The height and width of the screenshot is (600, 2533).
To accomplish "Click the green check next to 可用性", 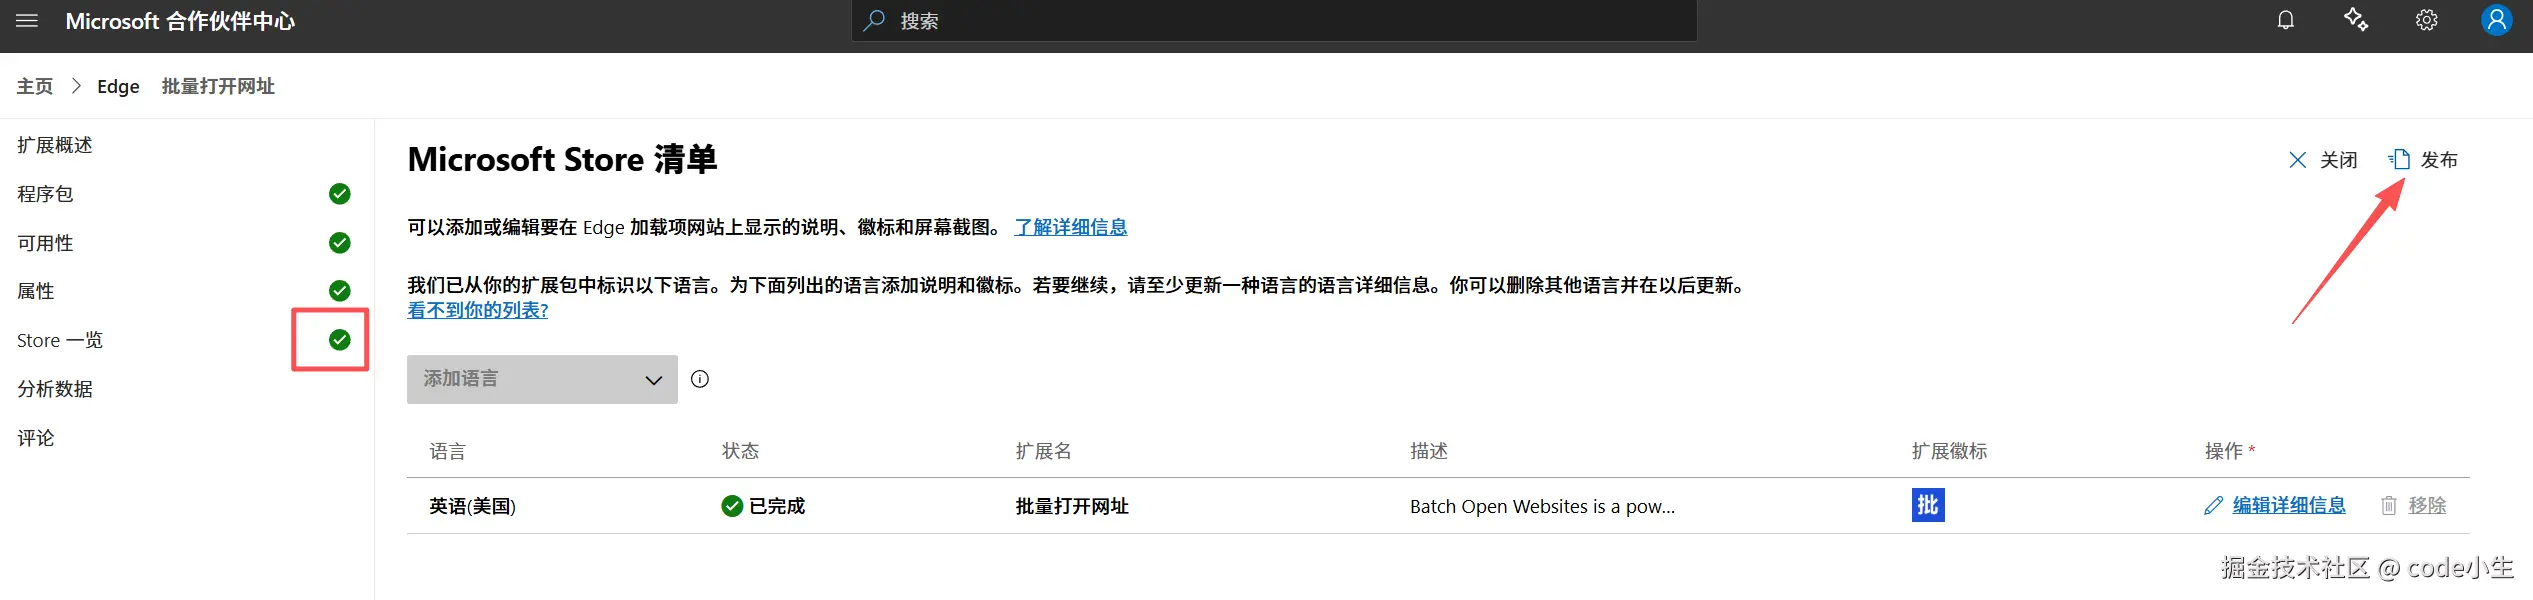I will click(340, 243).
